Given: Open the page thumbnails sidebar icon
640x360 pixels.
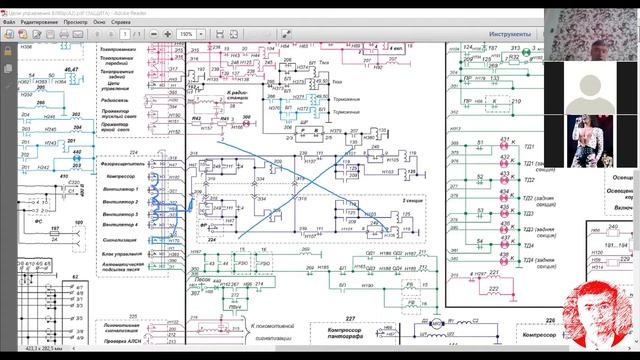Looking at the screenshot, I should 8,68.
